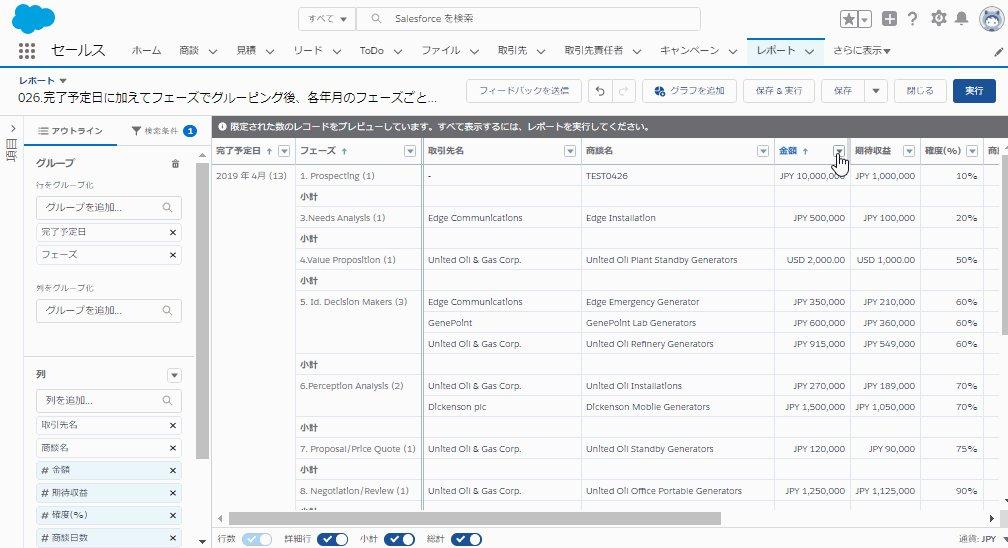Open the すべて search scope dropdown
This screenshot has height=548, width=1008.
point(327,19)
